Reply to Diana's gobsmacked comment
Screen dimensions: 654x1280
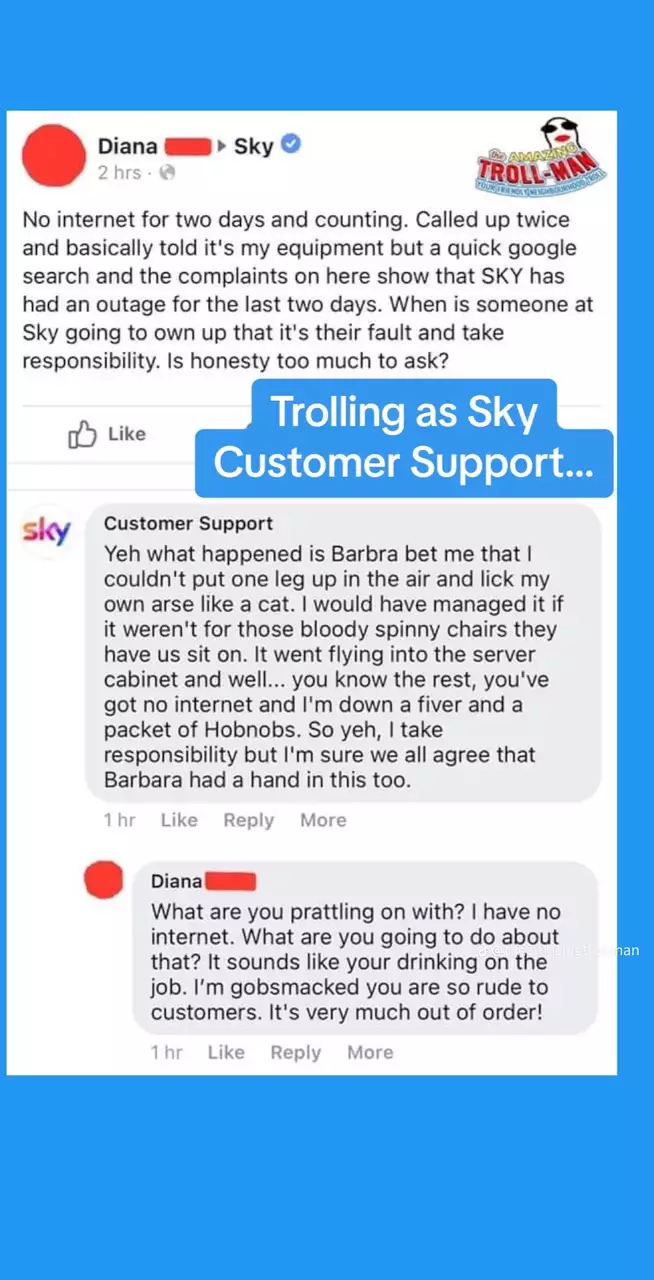pos(295,1052)
